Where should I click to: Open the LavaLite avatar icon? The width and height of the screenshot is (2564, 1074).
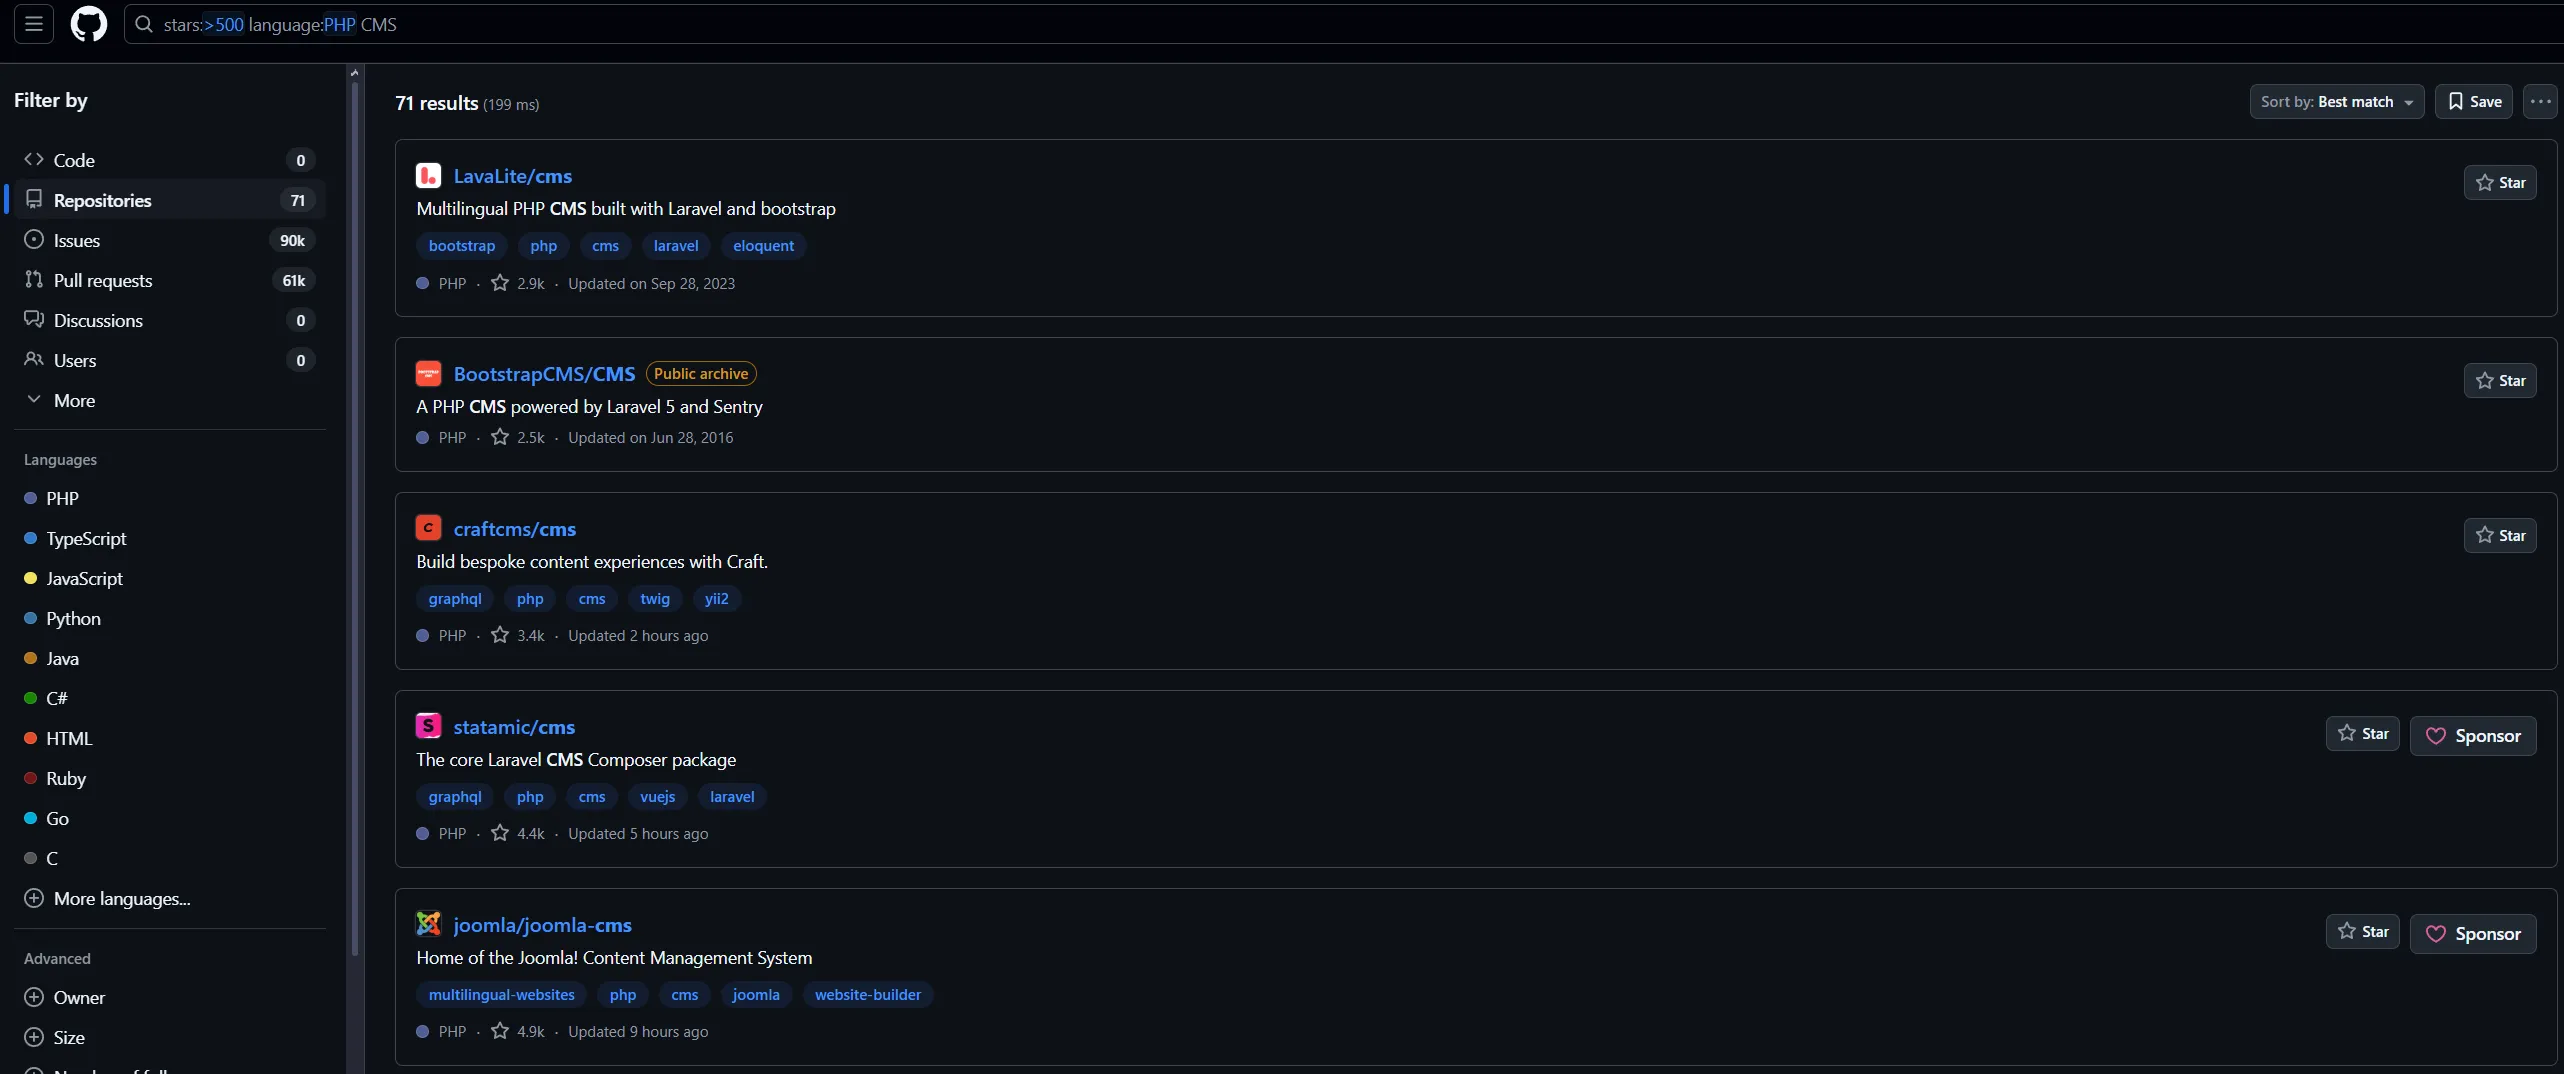[428, 176]
